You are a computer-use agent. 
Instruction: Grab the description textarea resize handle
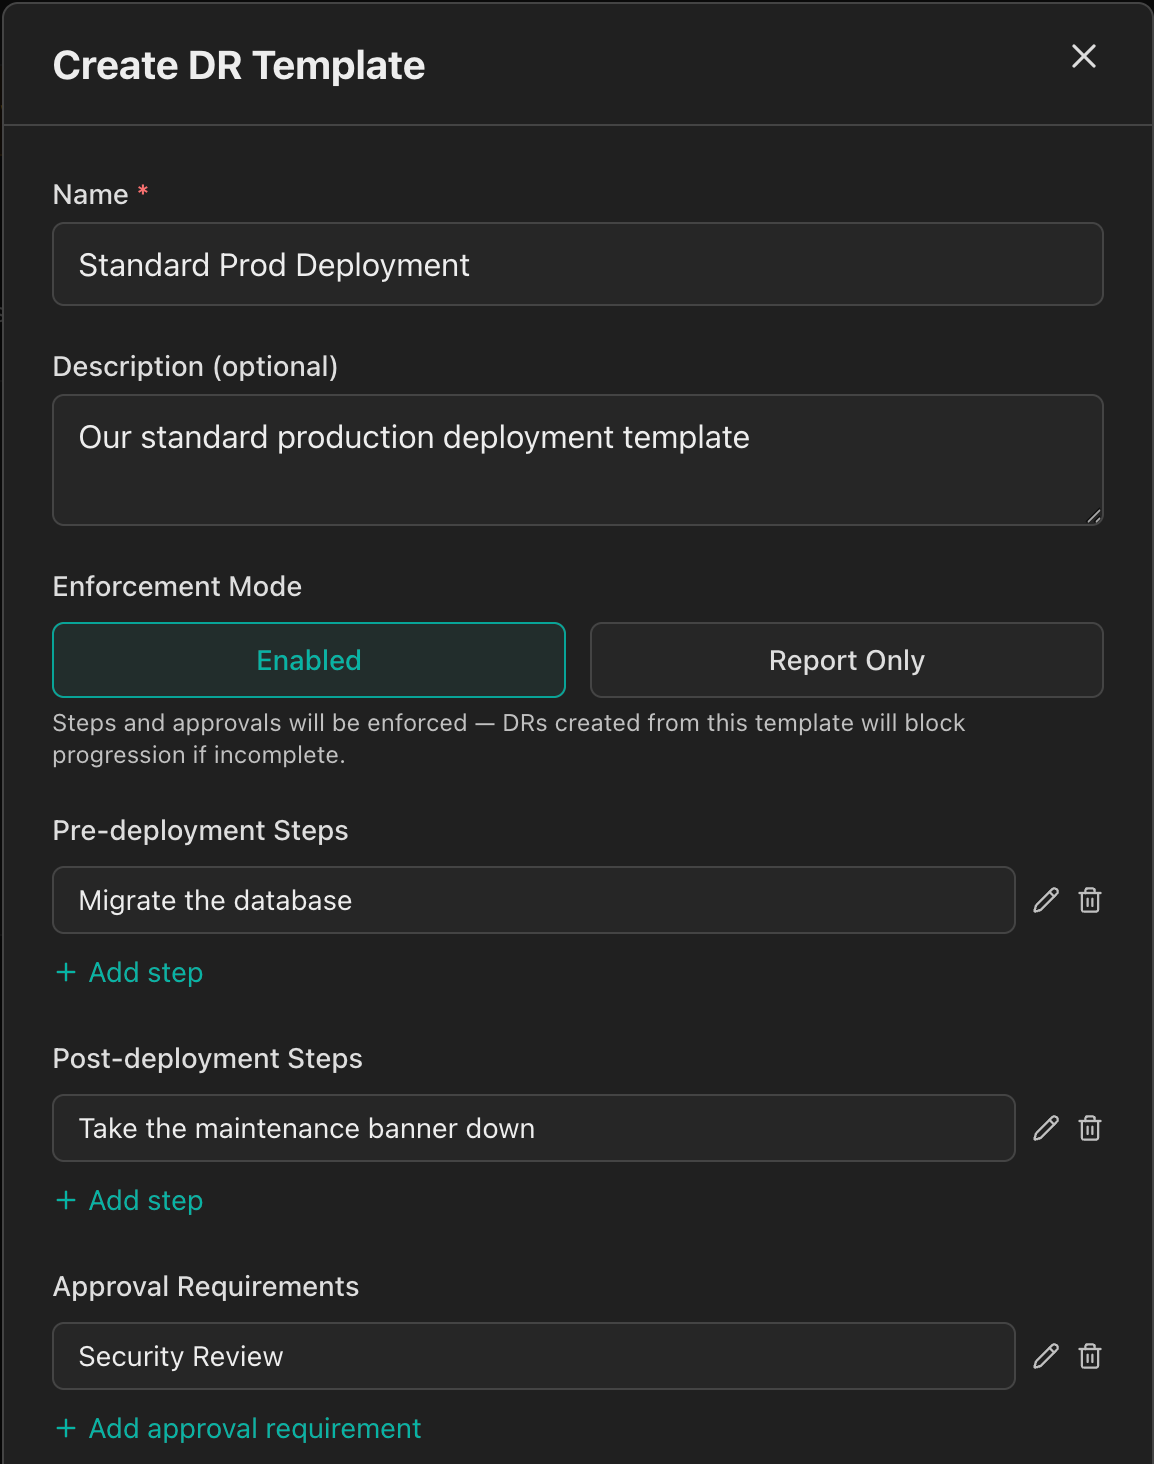click(x=1094, y=516)
